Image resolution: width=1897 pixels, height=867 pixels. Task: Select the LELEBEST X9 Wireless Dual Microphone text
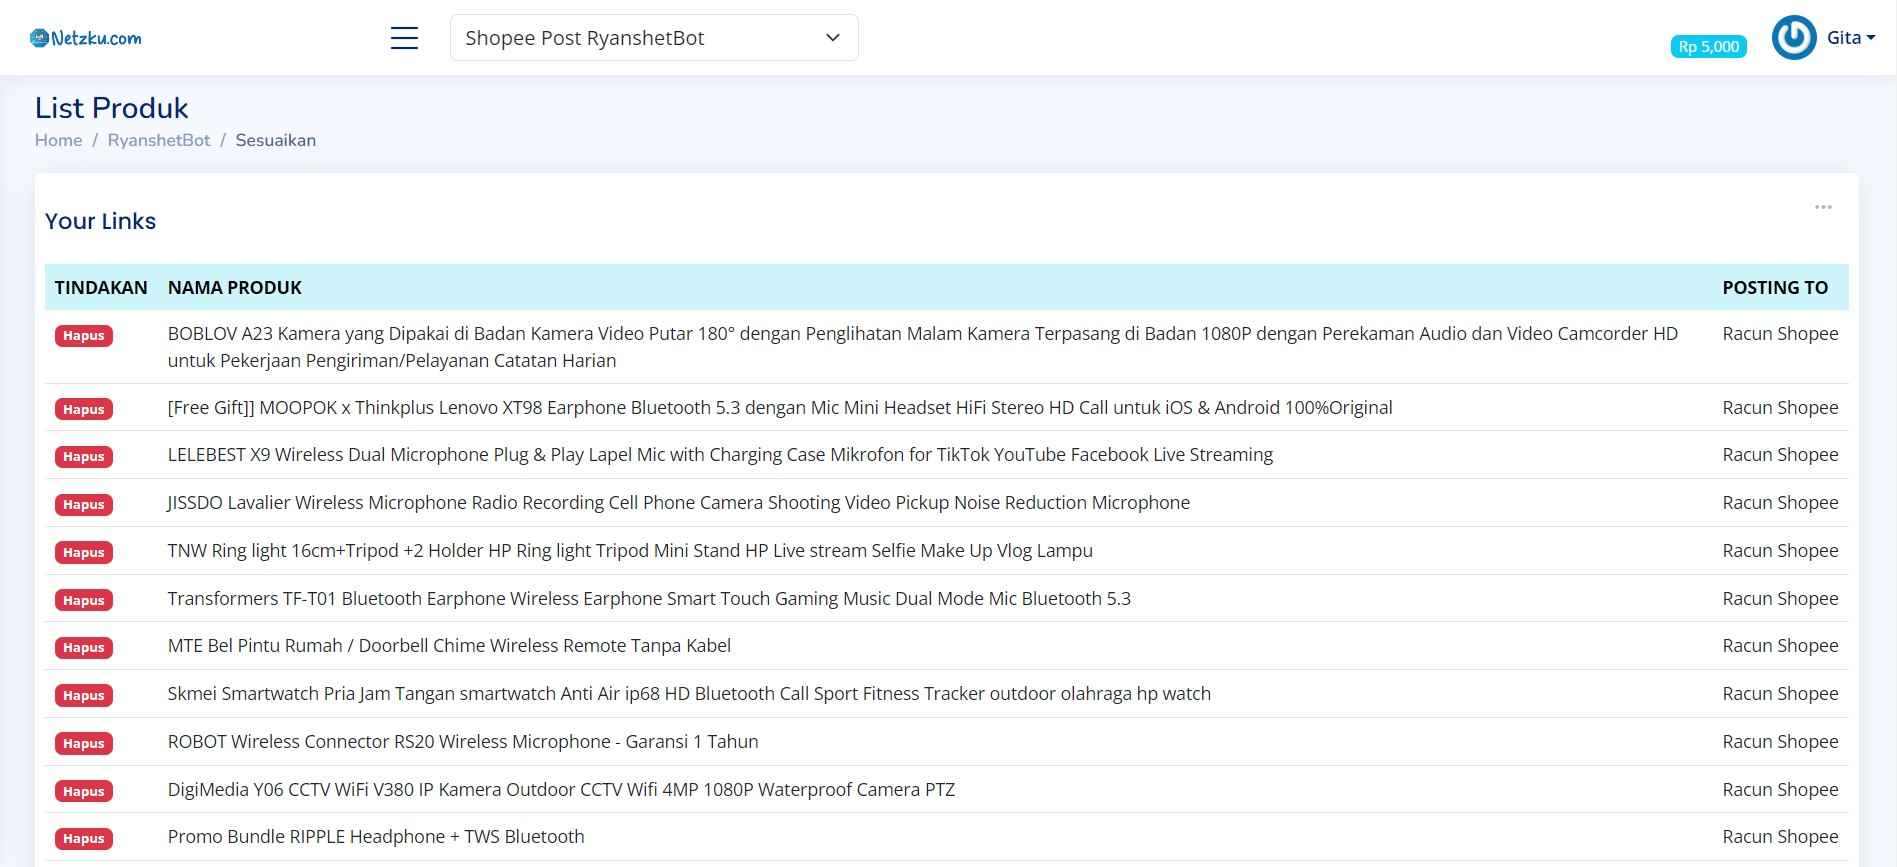tap(720, 454)
